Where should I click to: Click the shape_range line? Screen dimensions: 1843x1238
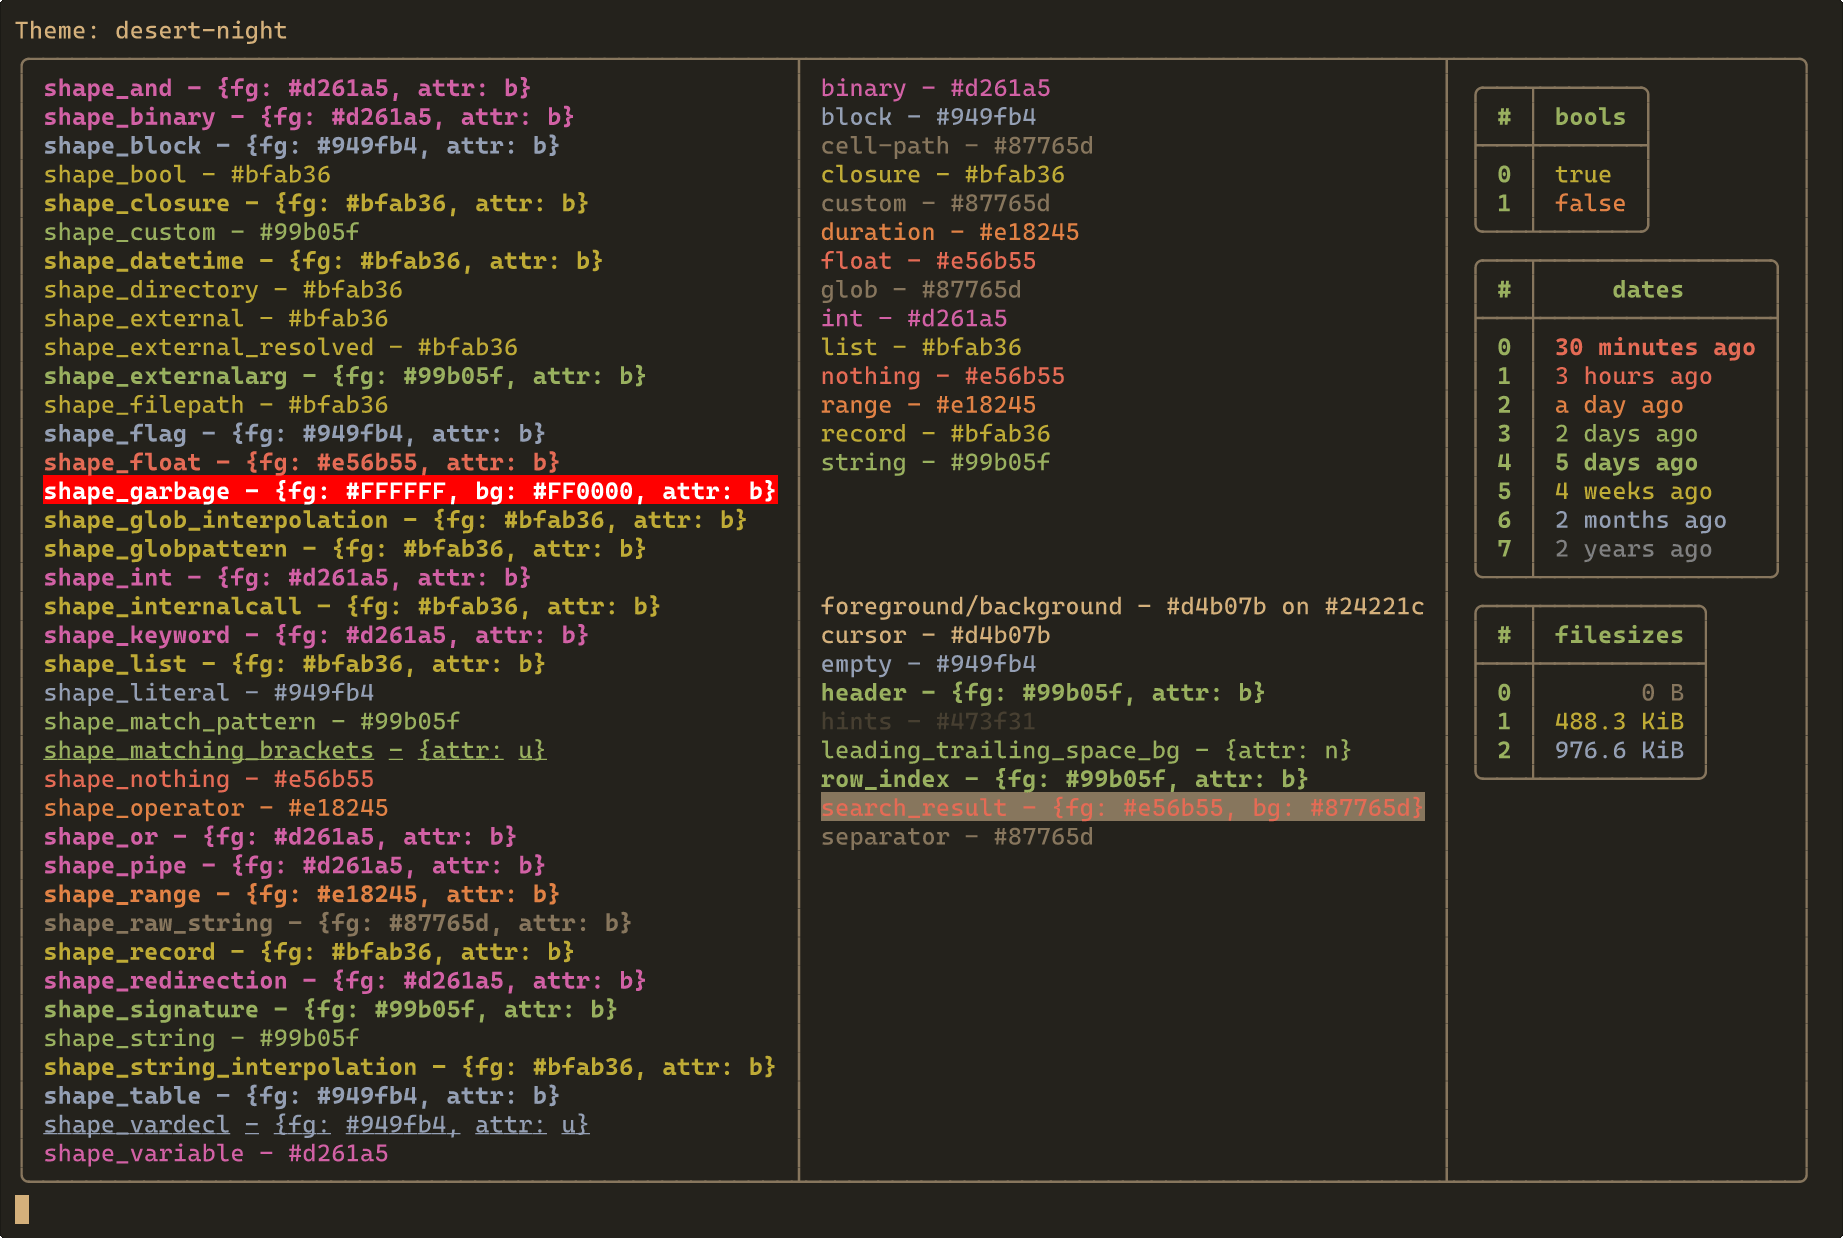coord(302,896)
